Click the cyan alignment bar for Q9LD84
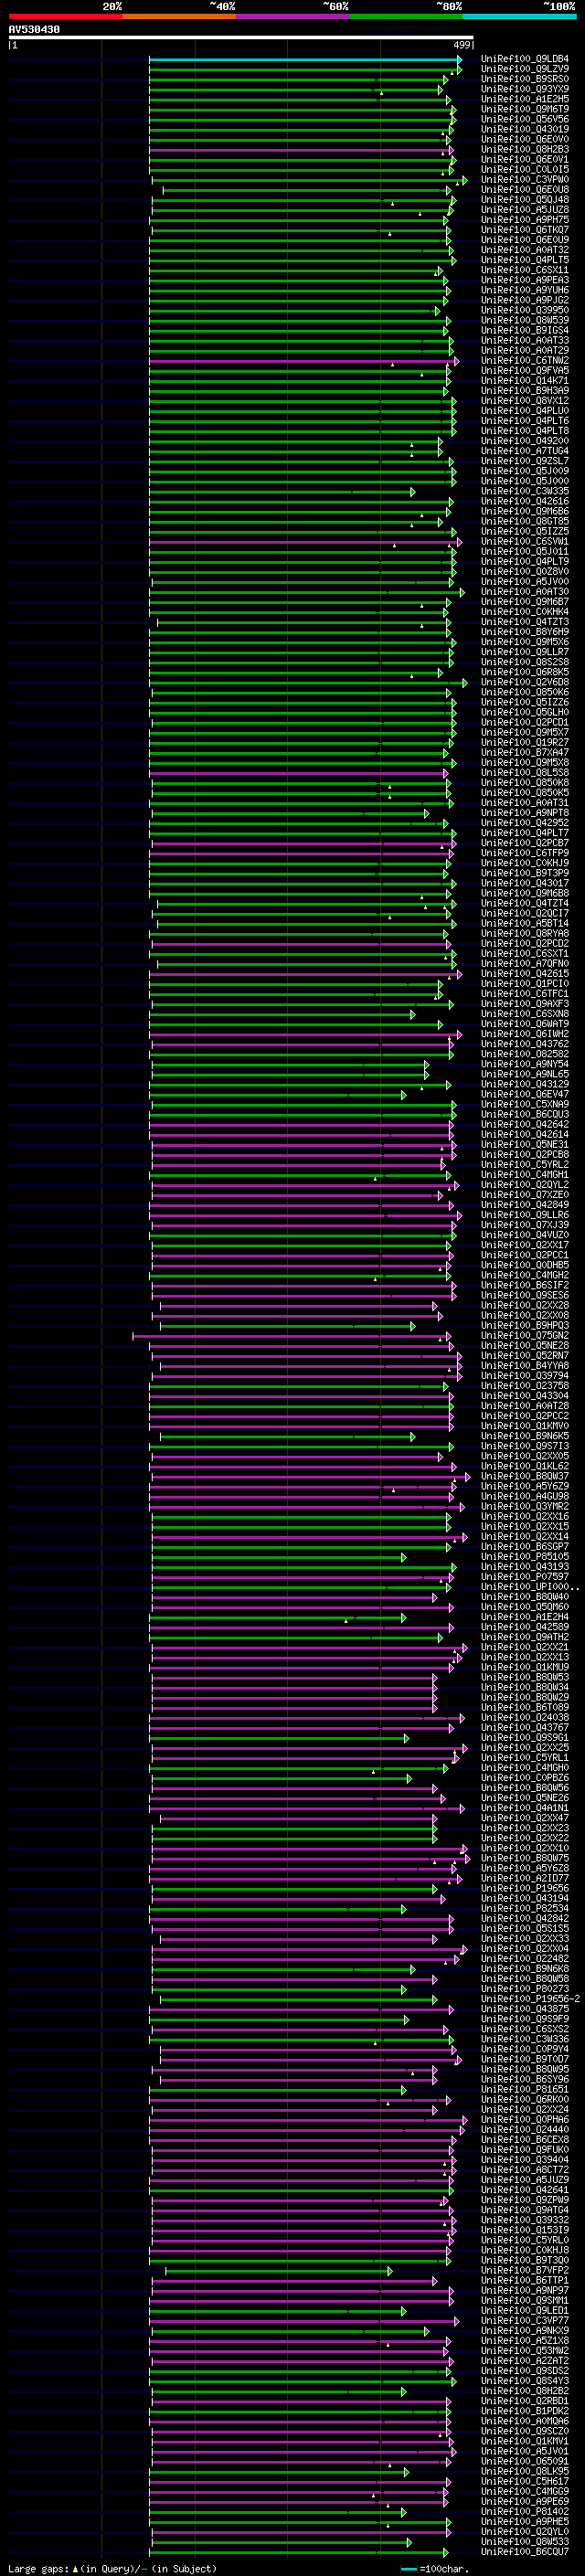The image size is (585, 2576). click(305, 60)
